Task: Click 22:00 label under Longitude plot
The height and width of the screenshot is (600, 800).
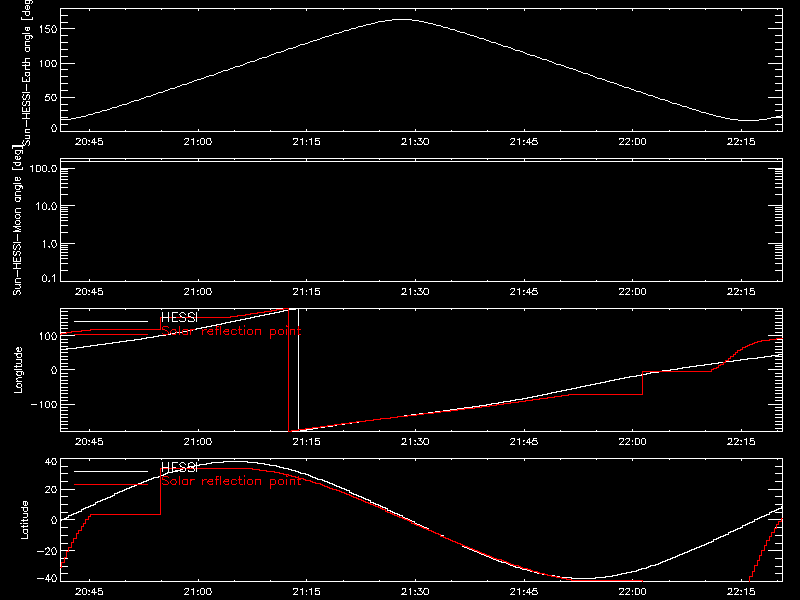Action: [x=632, y=442]
